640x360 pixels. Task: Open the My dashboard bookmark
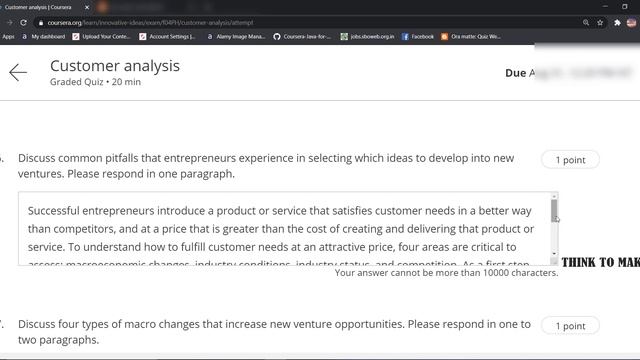(x=44, y=37)
